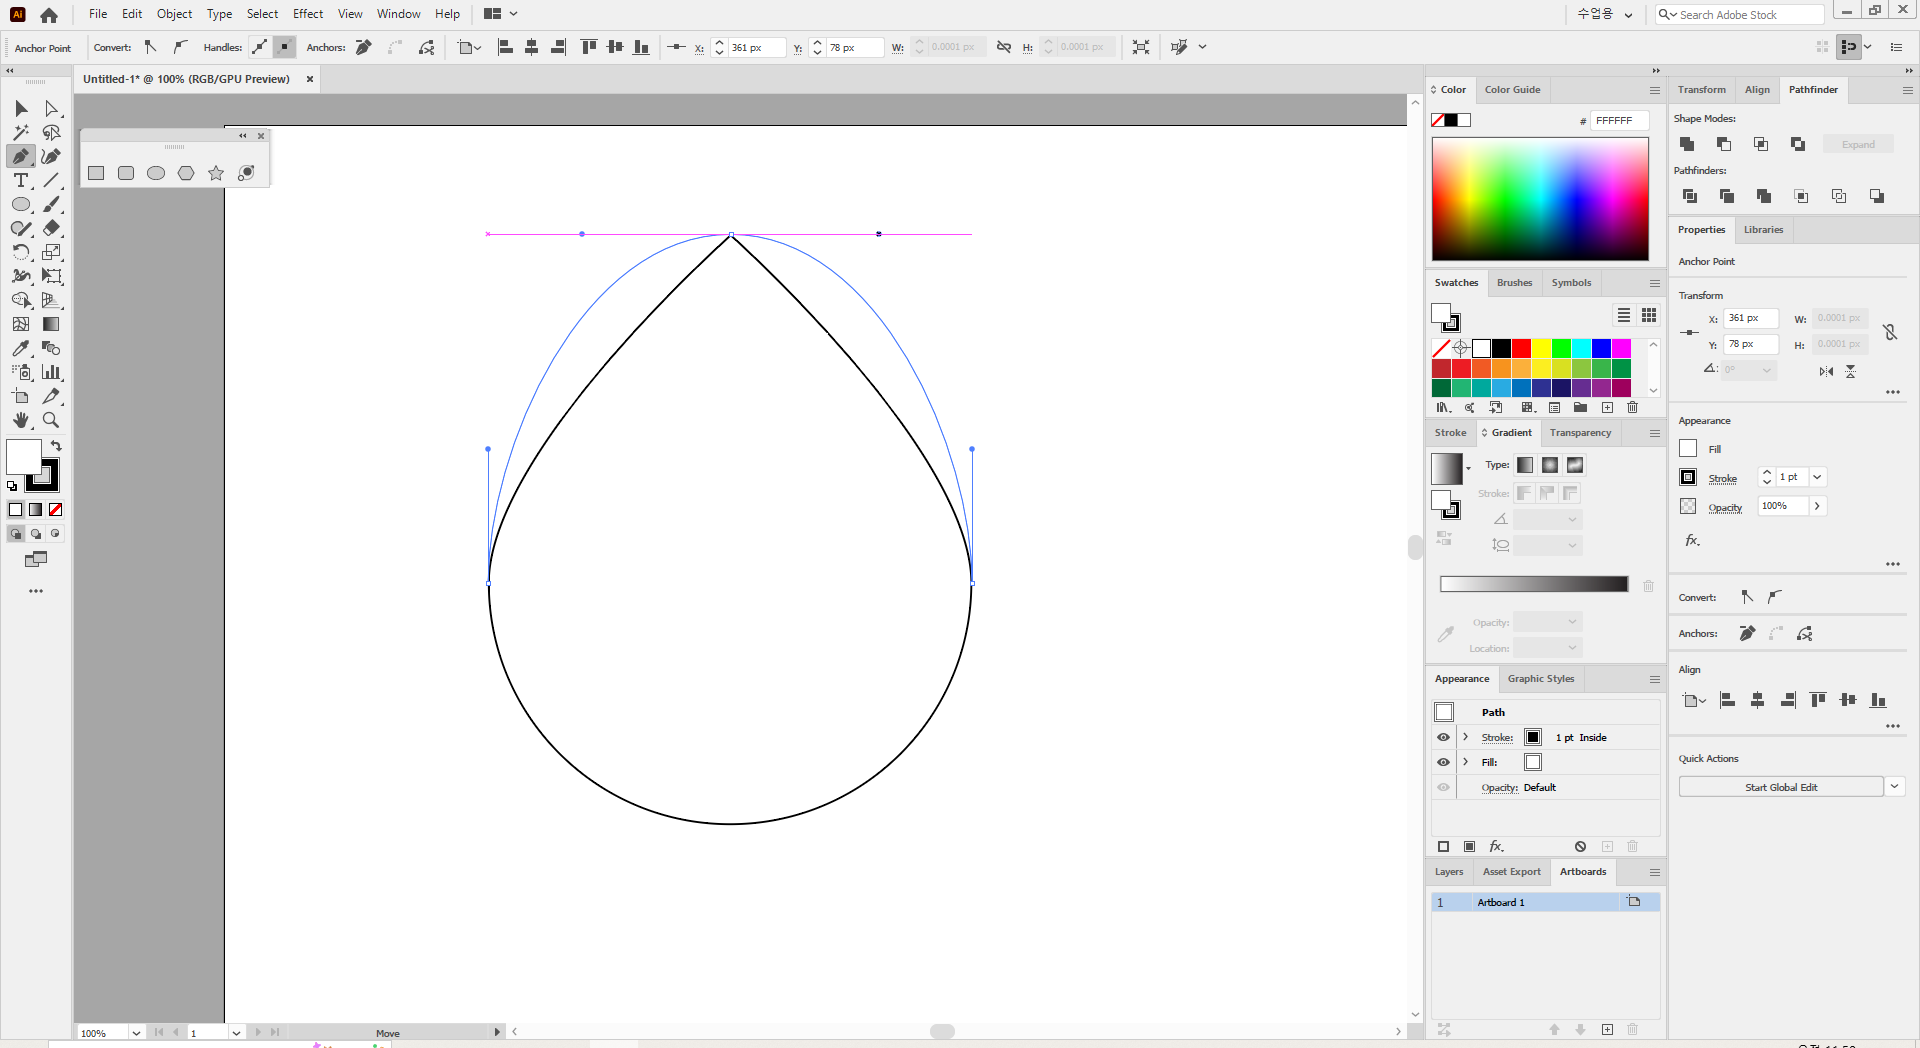Open the Object menu

[174, 14]
